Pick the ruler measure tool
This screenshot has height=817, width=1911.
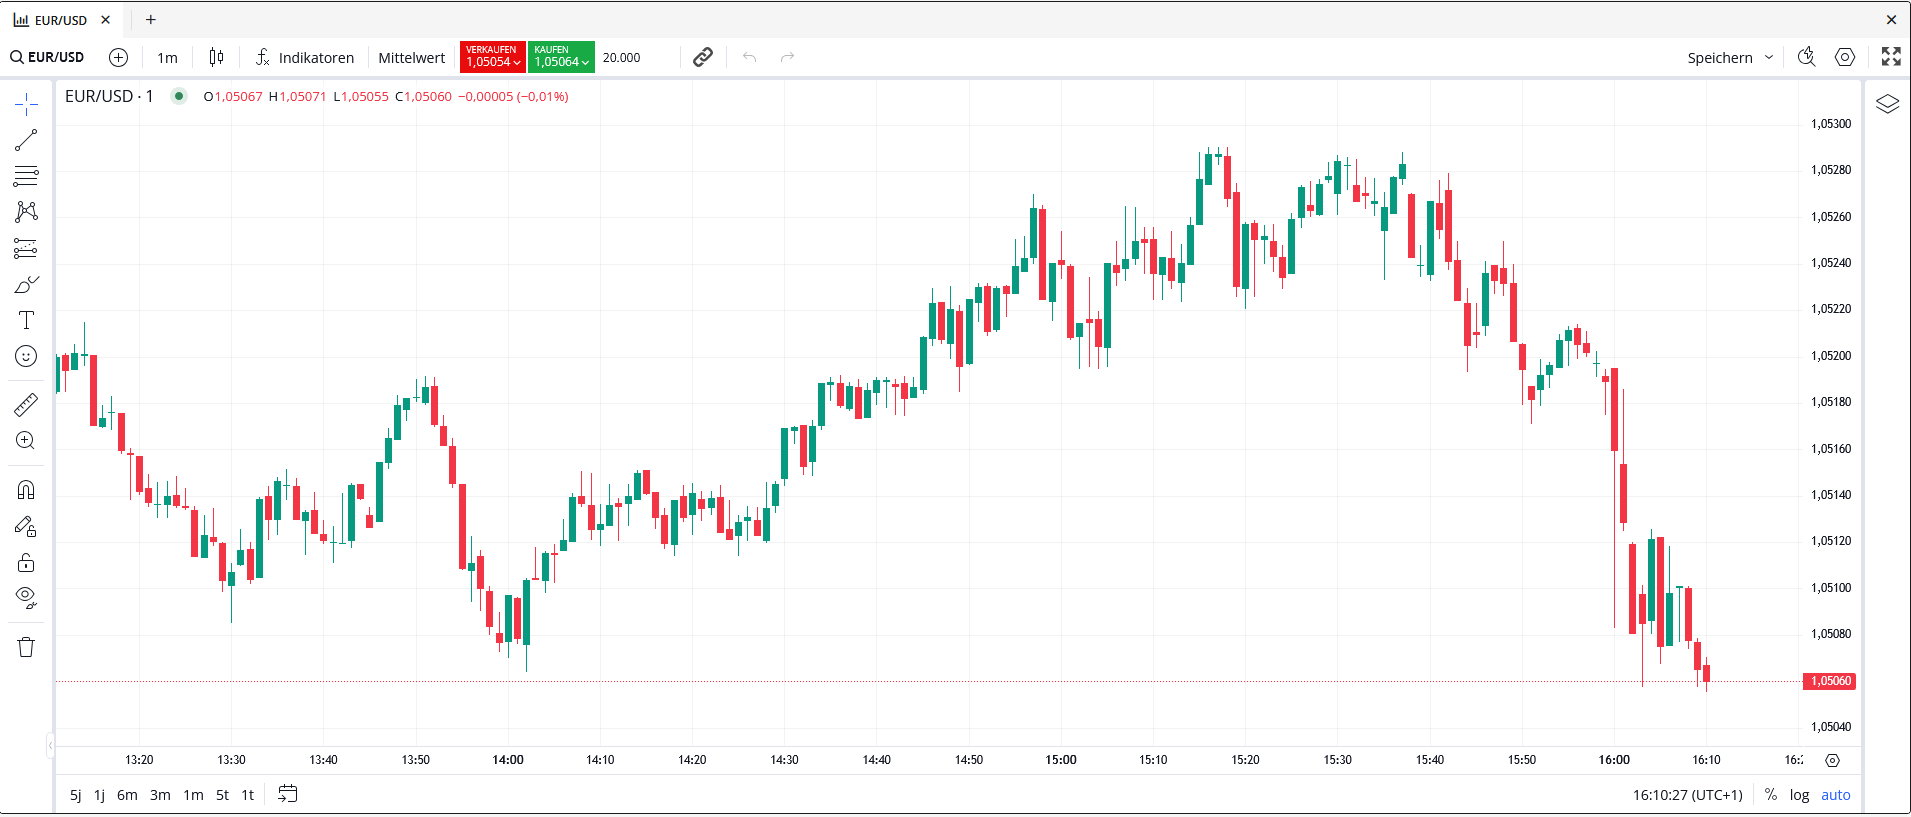click(26, 404)
